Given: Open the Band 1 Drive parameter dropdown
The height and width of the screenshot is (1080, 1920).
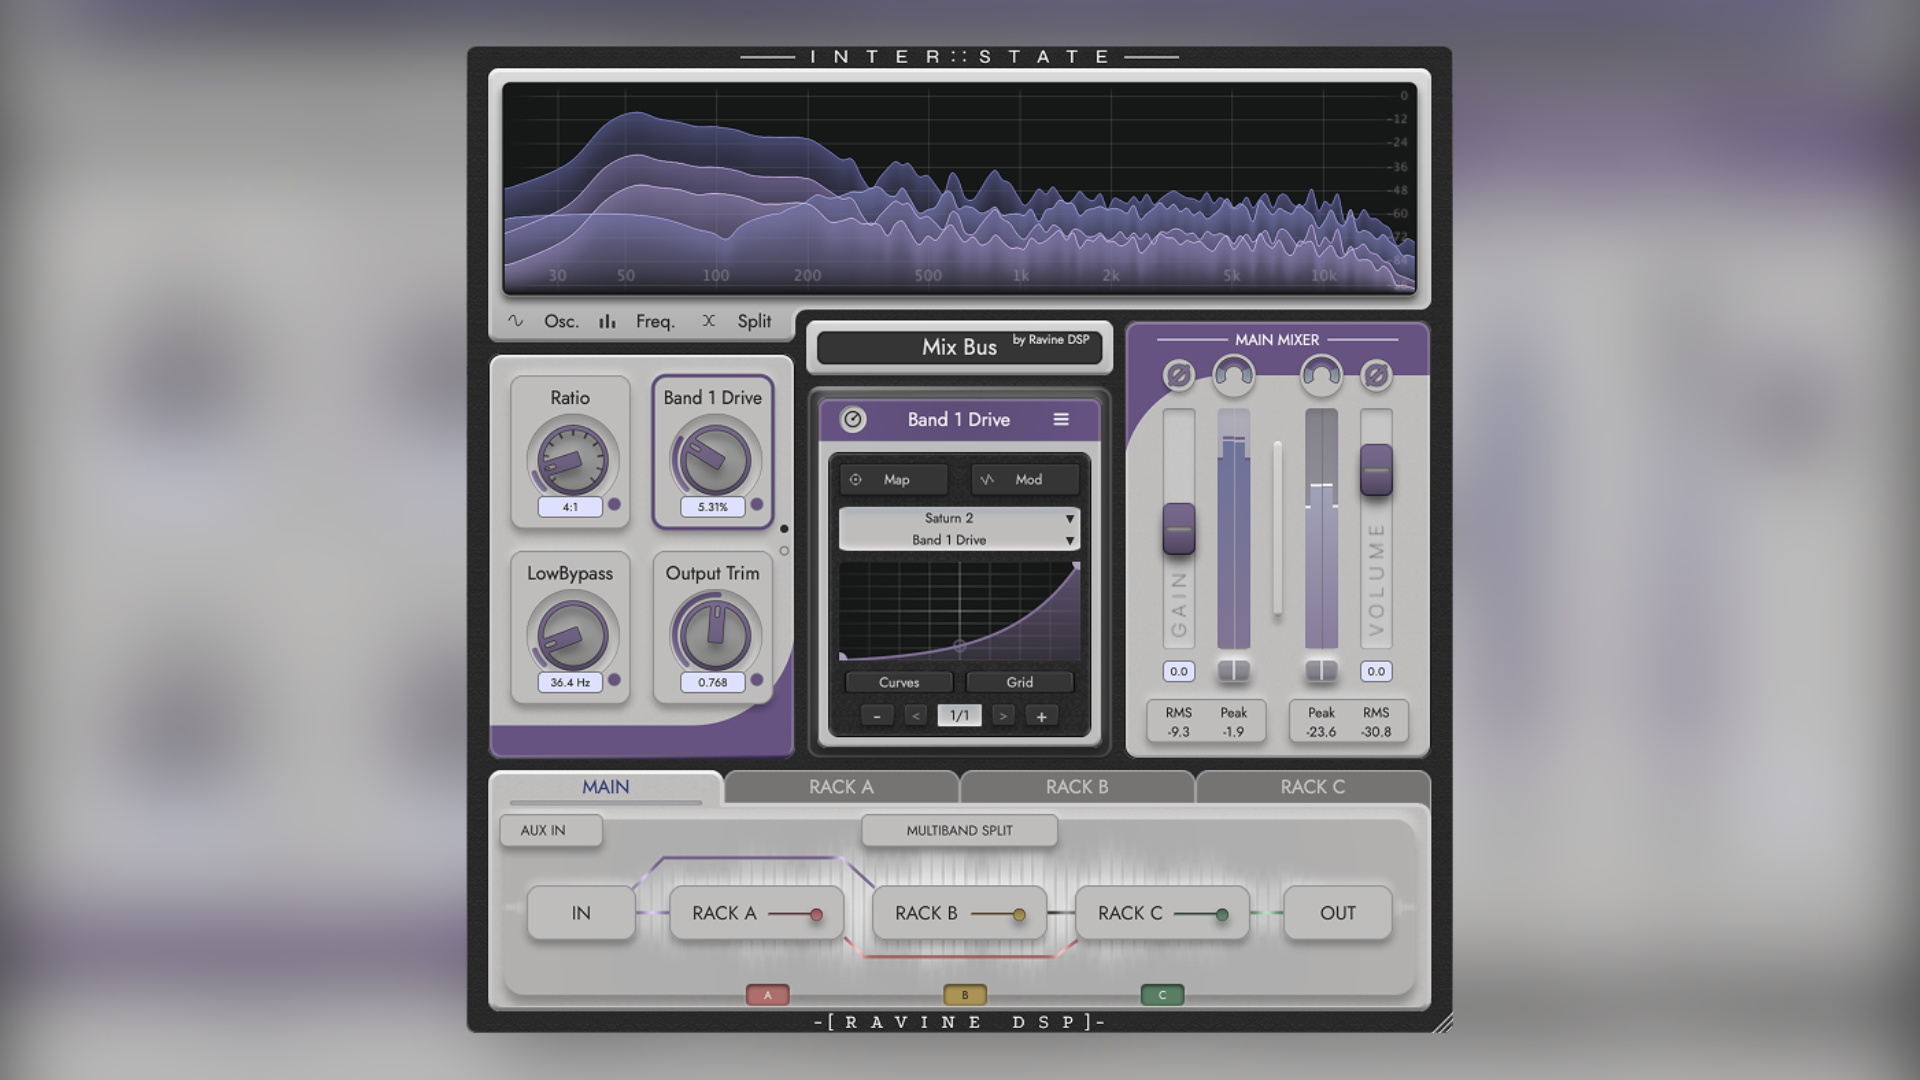Looking at the screenshot, I should 959,540.
